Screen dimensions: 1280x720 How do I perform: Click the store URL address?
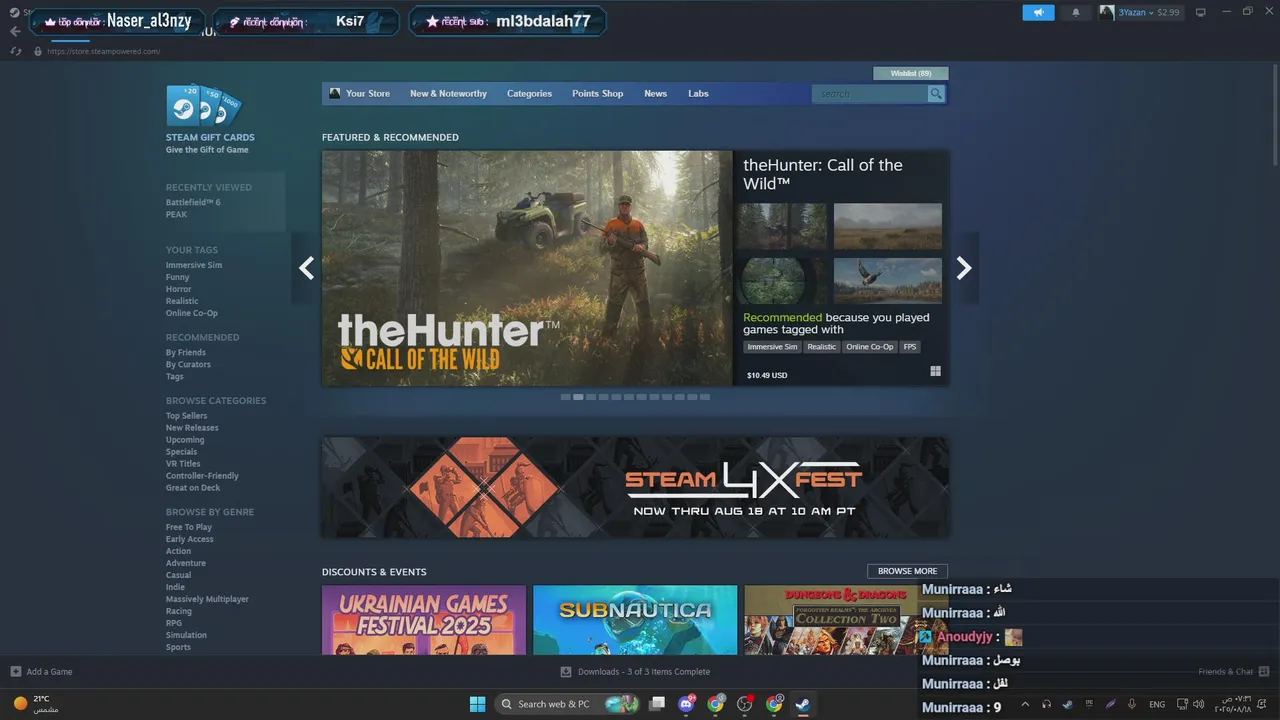(103, 51)
